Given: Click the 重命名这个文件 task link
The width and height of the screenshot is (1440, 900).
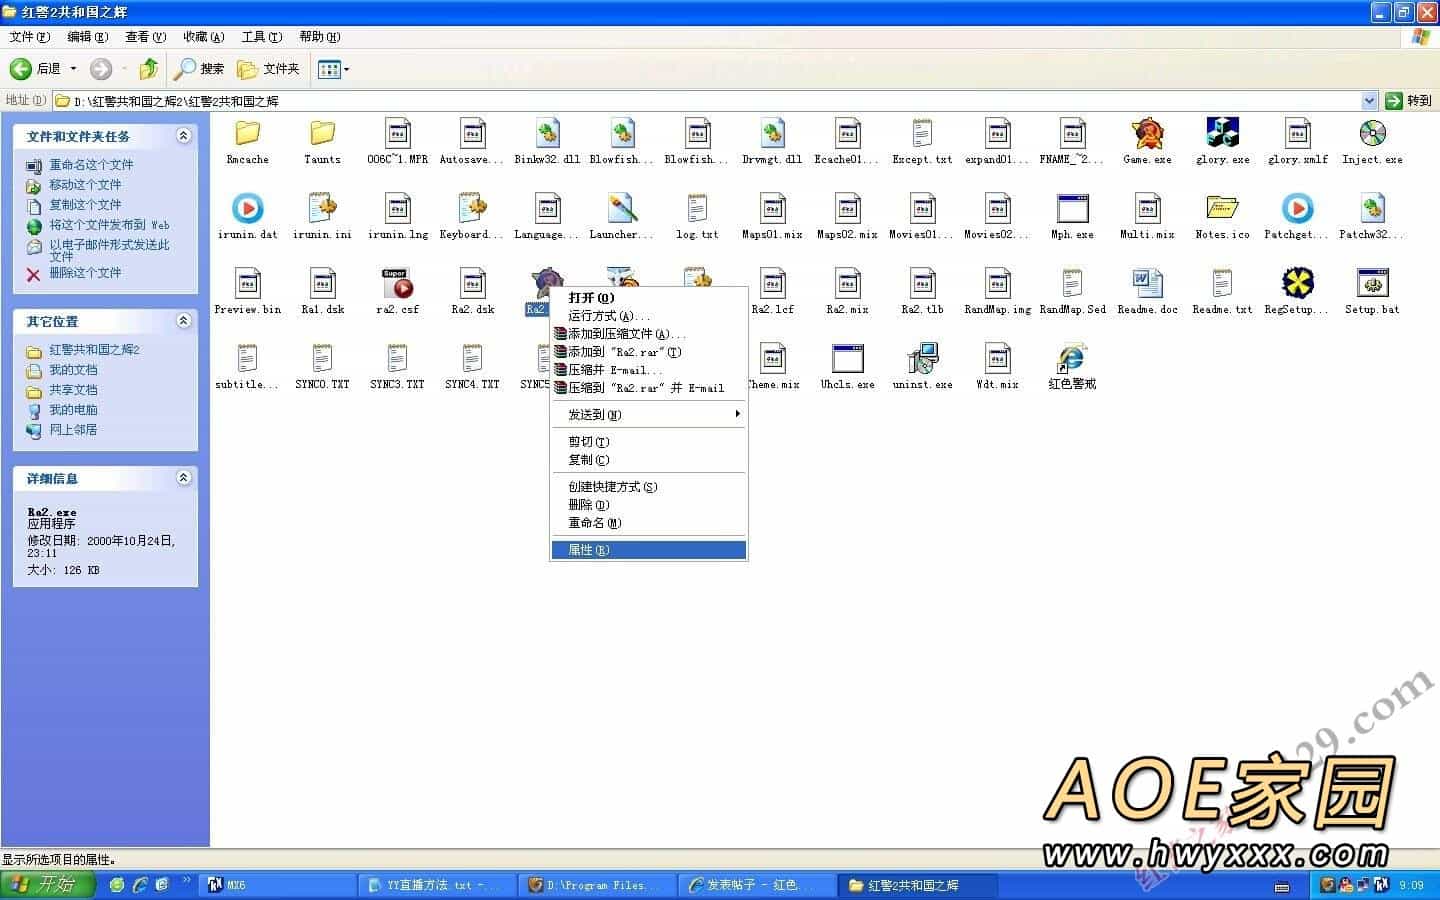Looking at the screenshot, I should click(91, 165).
